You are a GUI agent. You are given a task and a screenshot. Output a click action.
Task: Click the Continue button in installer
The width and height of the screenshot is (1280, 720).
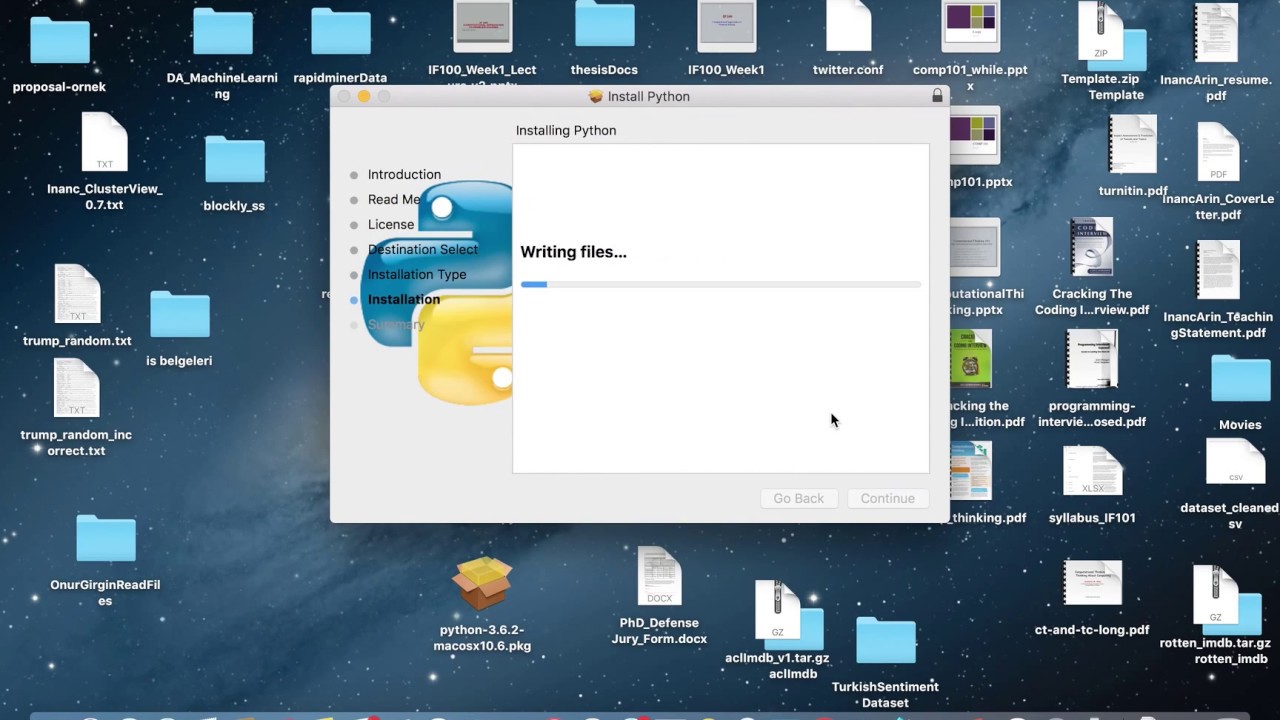click(x=888, y=498)
